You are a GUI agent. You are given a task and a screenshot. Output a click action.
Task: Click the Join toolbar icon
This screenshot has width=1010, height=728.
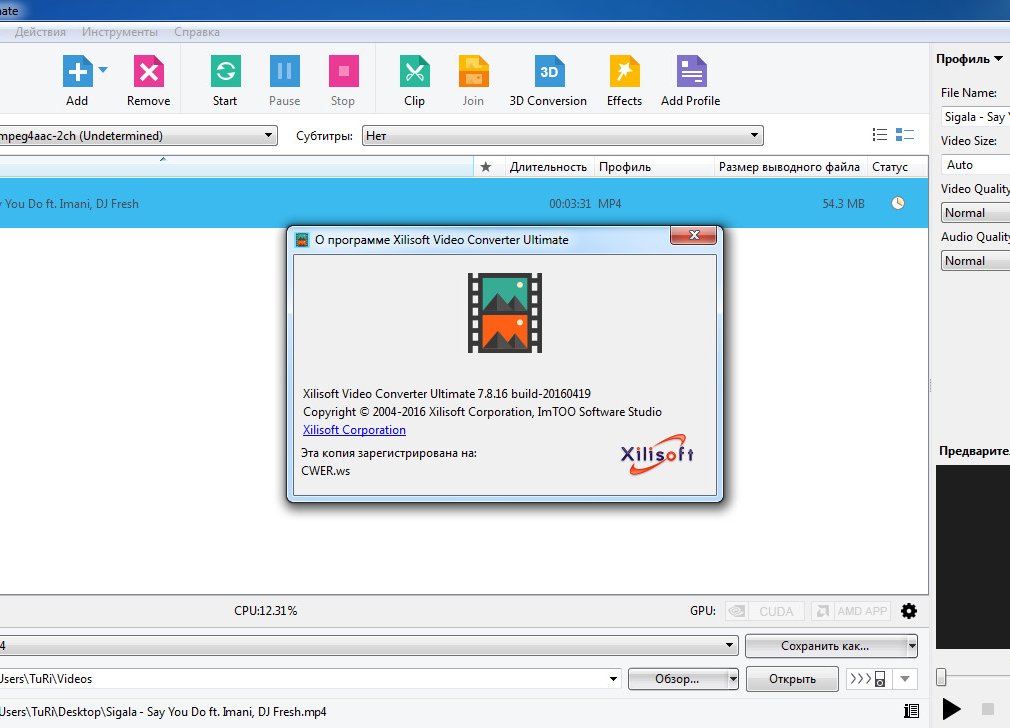click(x=473, y=71)
